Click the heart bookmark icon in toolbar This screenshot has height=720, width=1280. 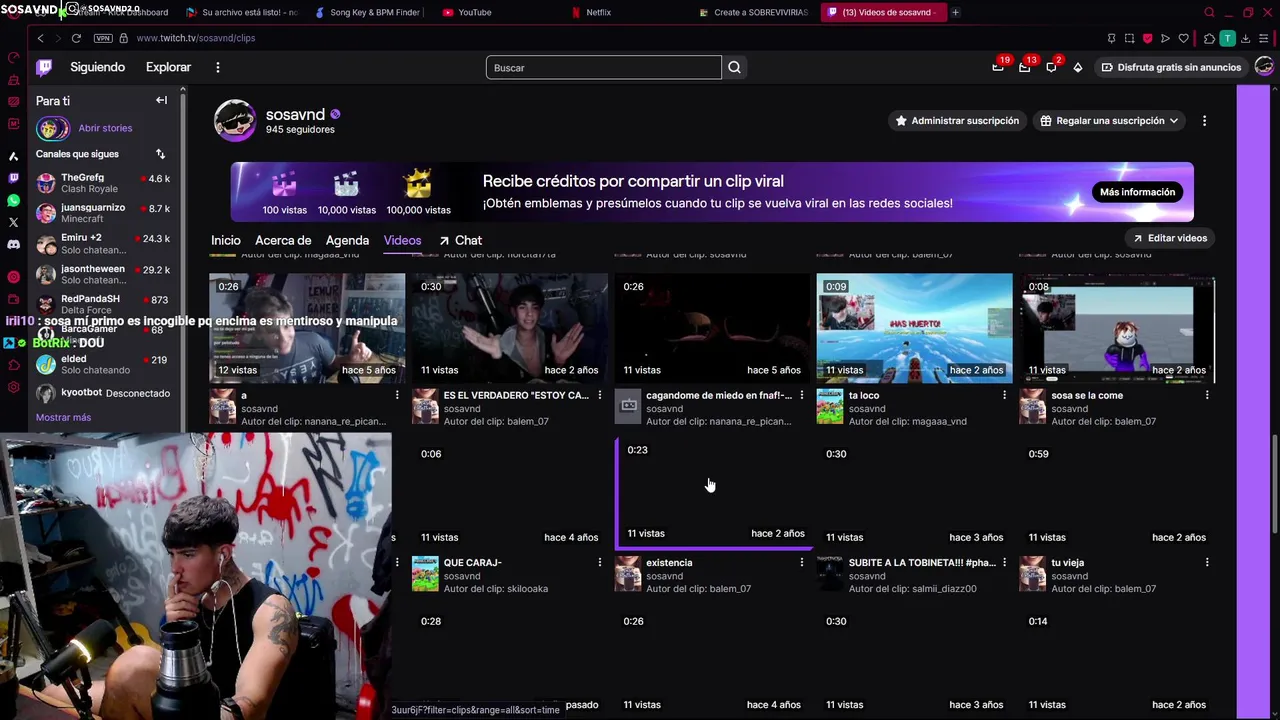tap(1183, 38)
